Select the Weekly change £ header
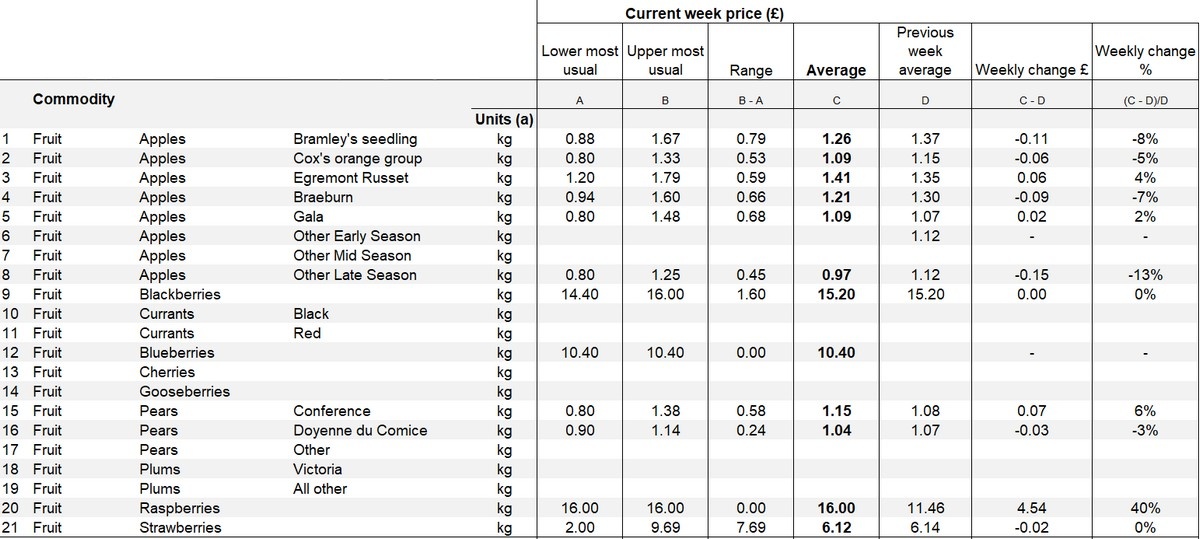Viewport: 1200px width, 539px height. (1033, 70)
